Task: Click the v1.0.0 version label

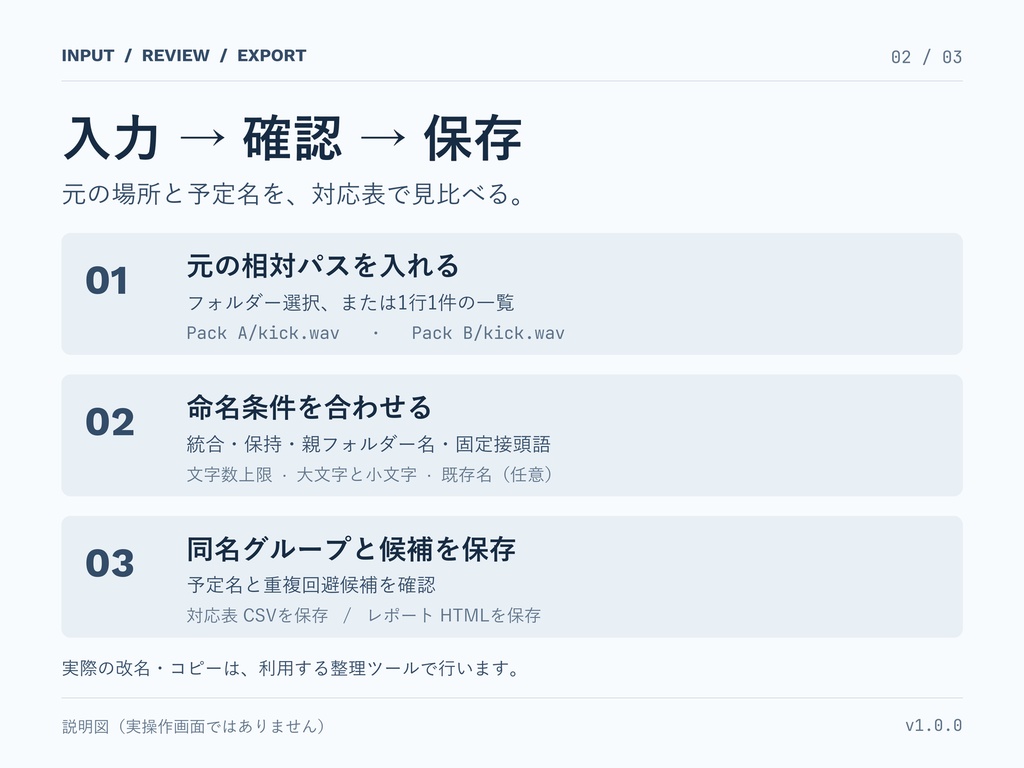Action: click(x=934, y=726)
